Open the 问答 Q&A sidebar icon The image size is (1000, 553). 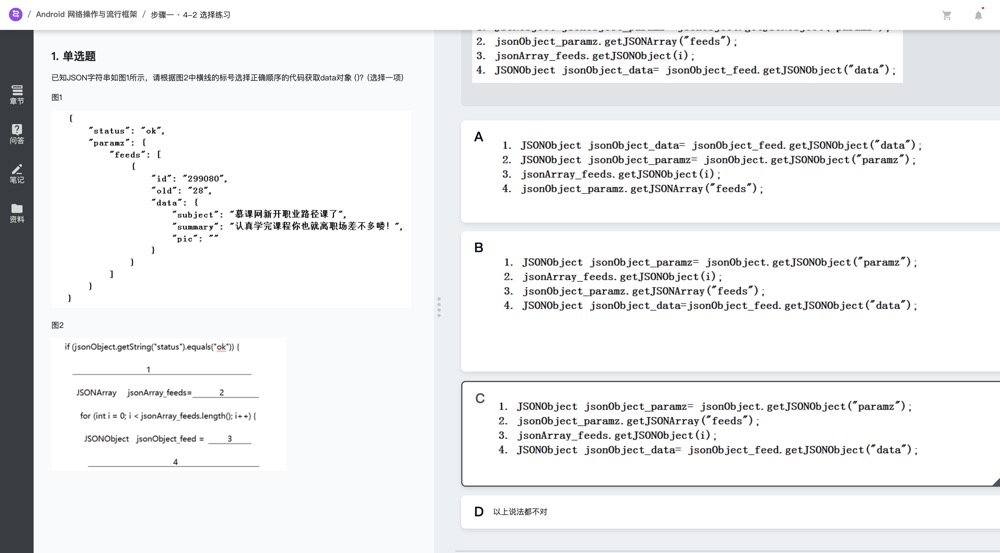(17, 134)
